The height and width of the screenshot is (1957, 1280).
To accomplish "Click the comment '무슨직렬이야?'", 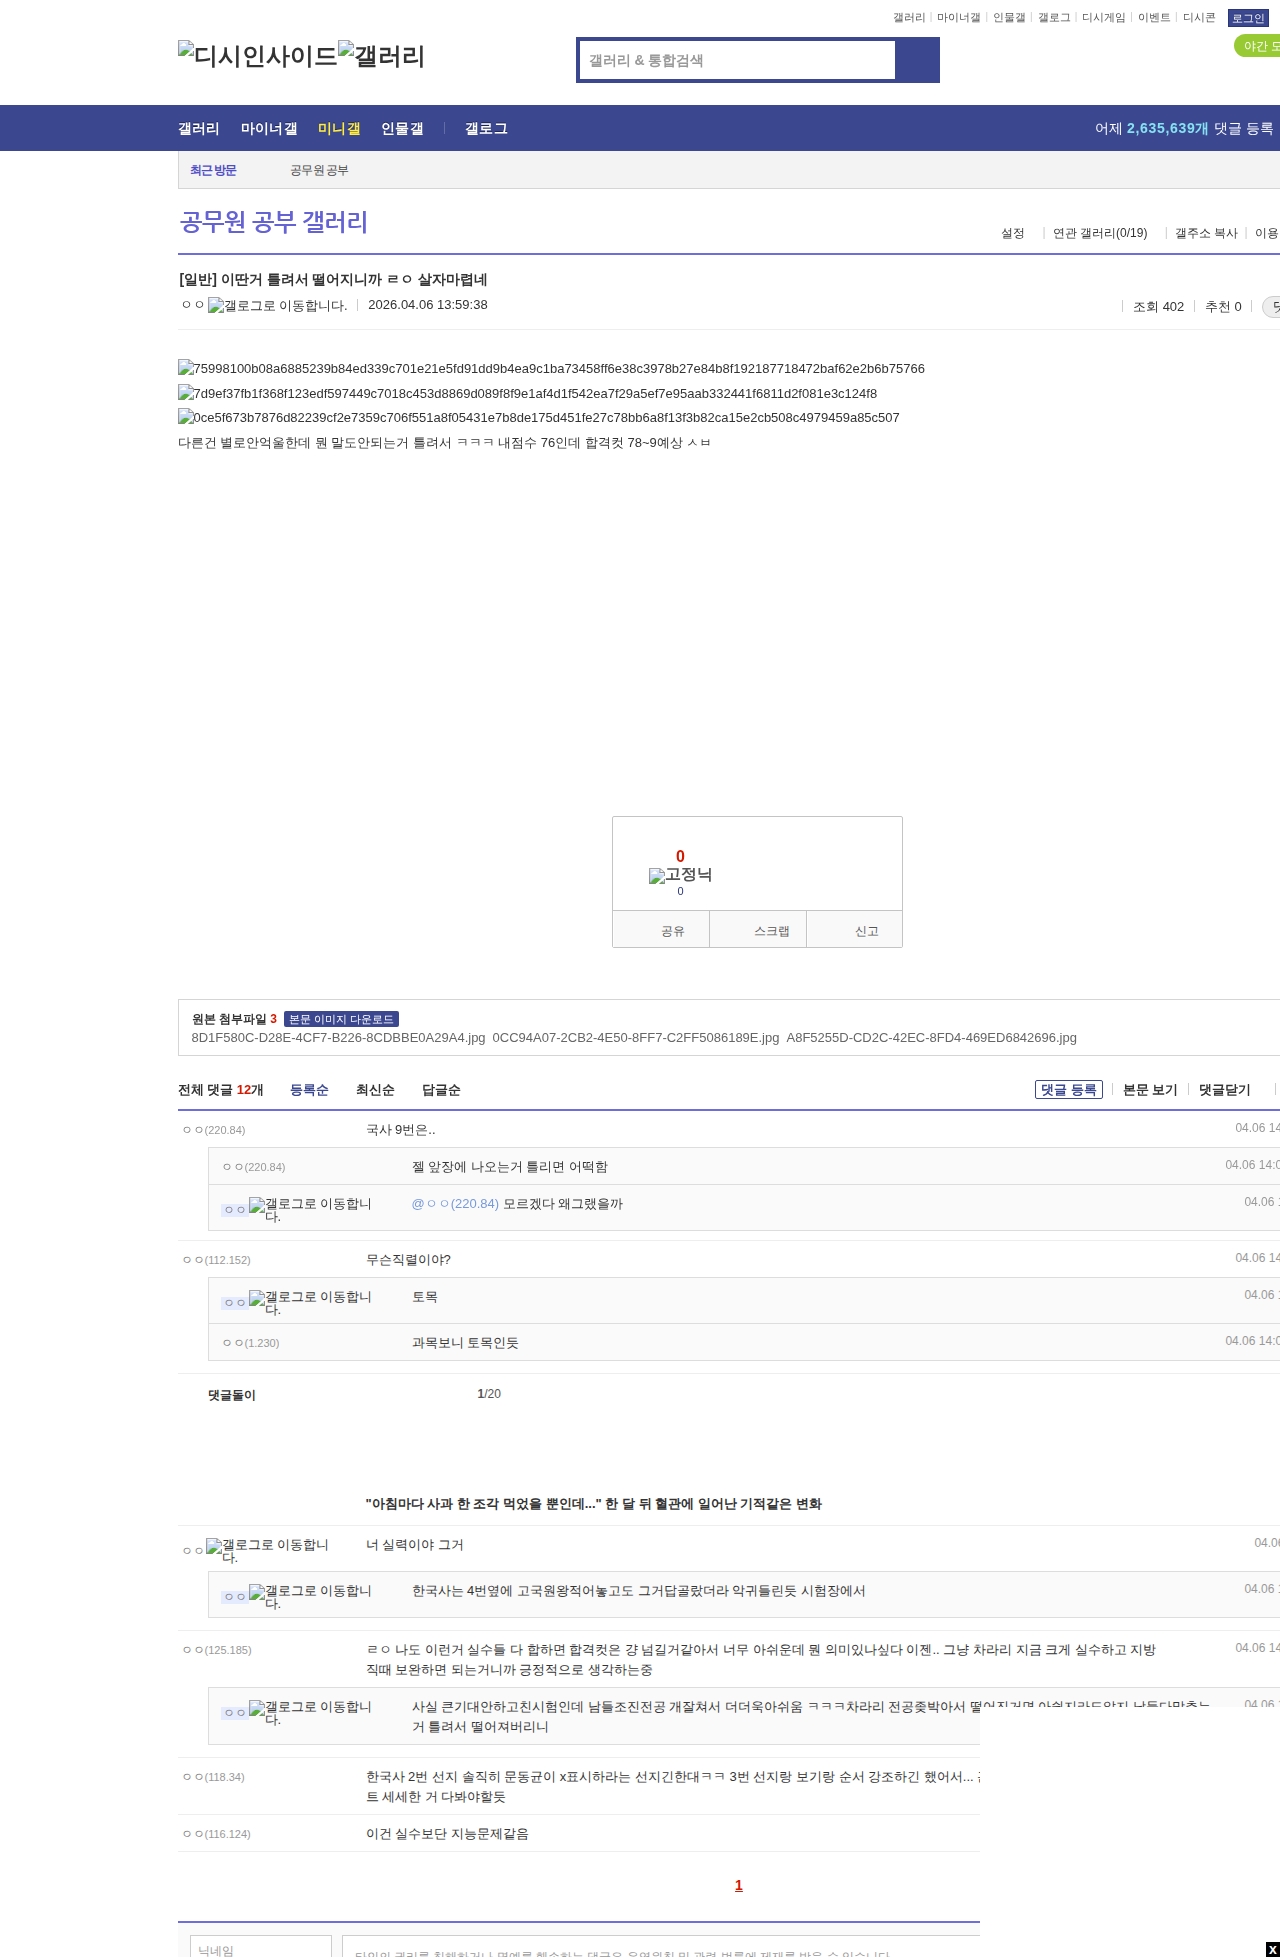I will 408,1260.
